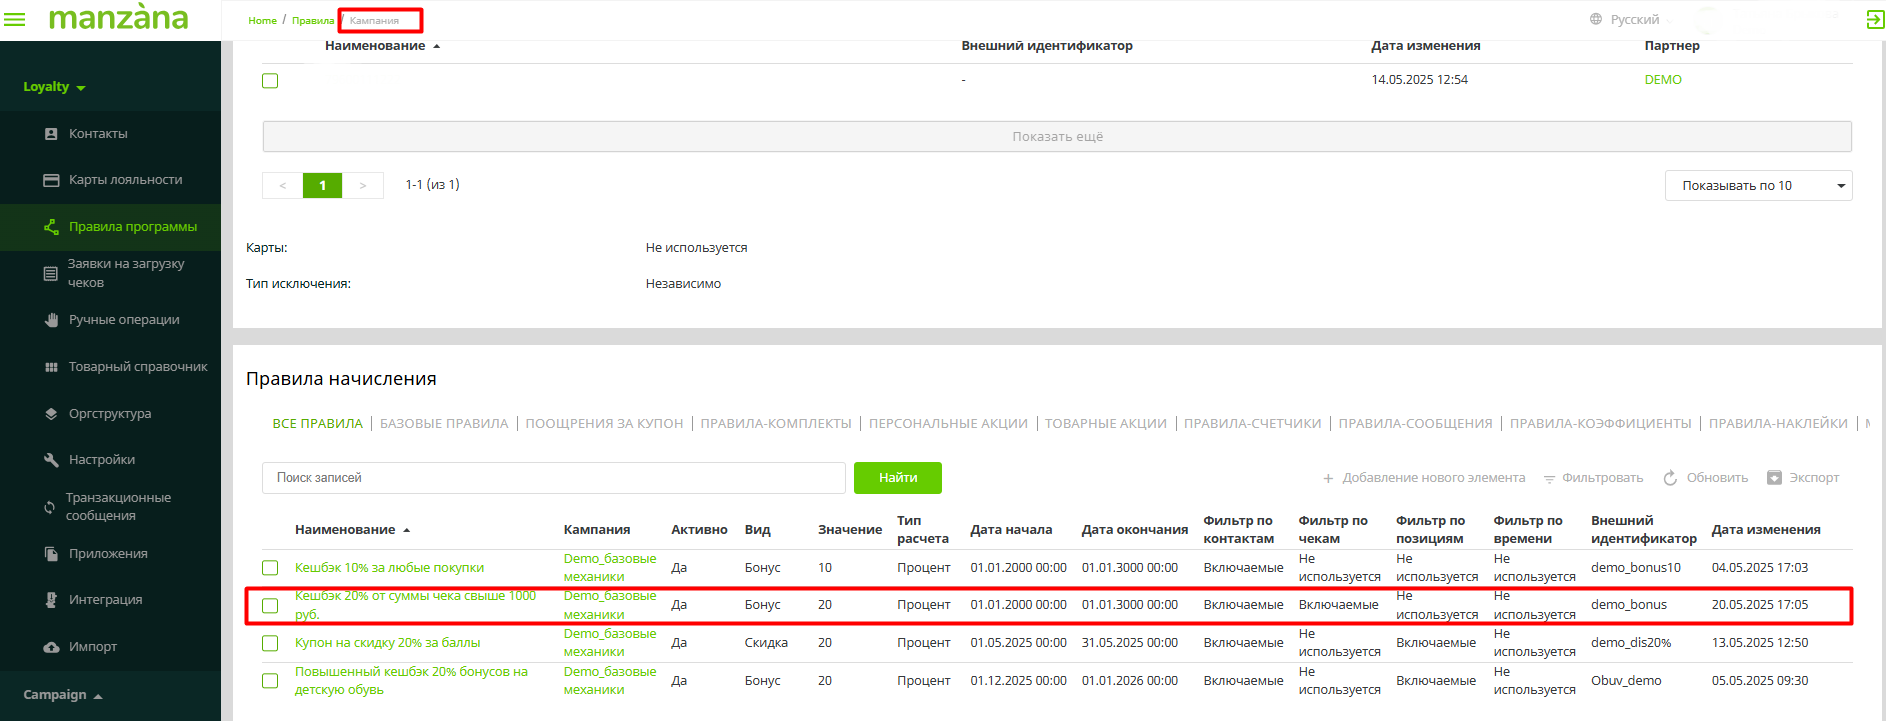Screen dimensions: 1886x721
Task: Click the Товарный справочник grid icon
Action: pos(51,367)
